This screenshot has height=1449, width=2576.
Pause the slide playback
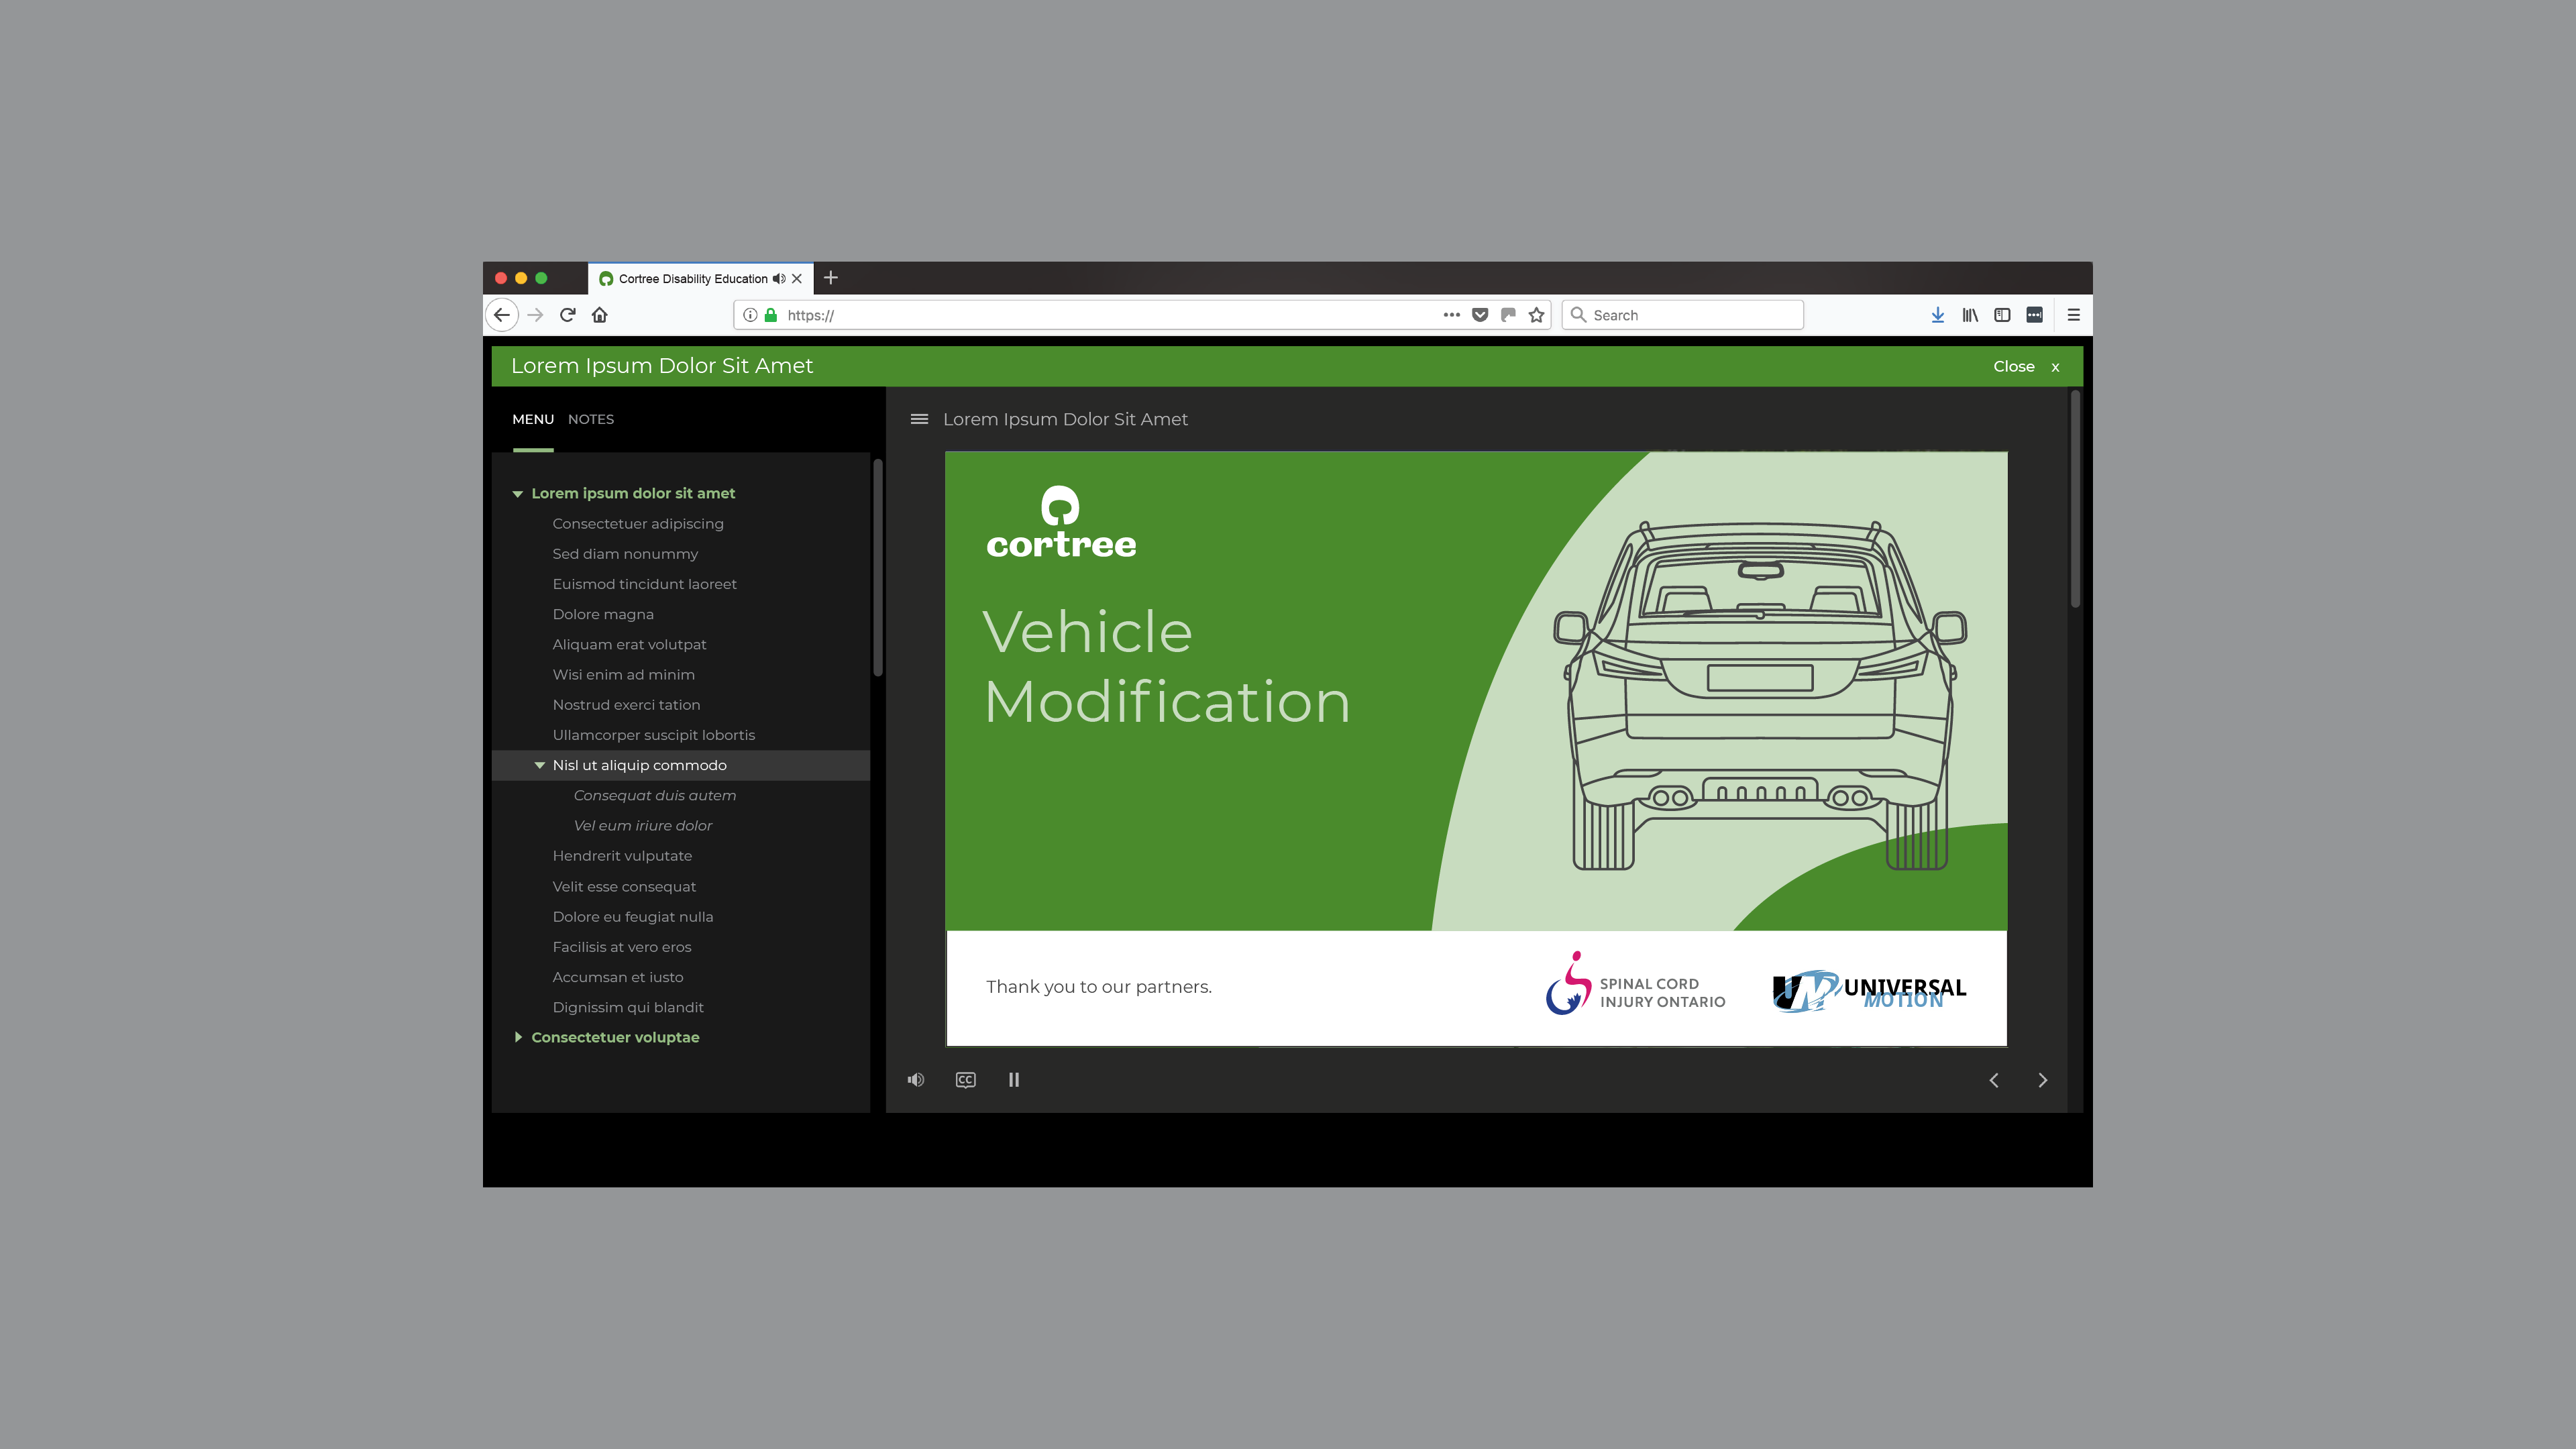coord(1013,1080)
